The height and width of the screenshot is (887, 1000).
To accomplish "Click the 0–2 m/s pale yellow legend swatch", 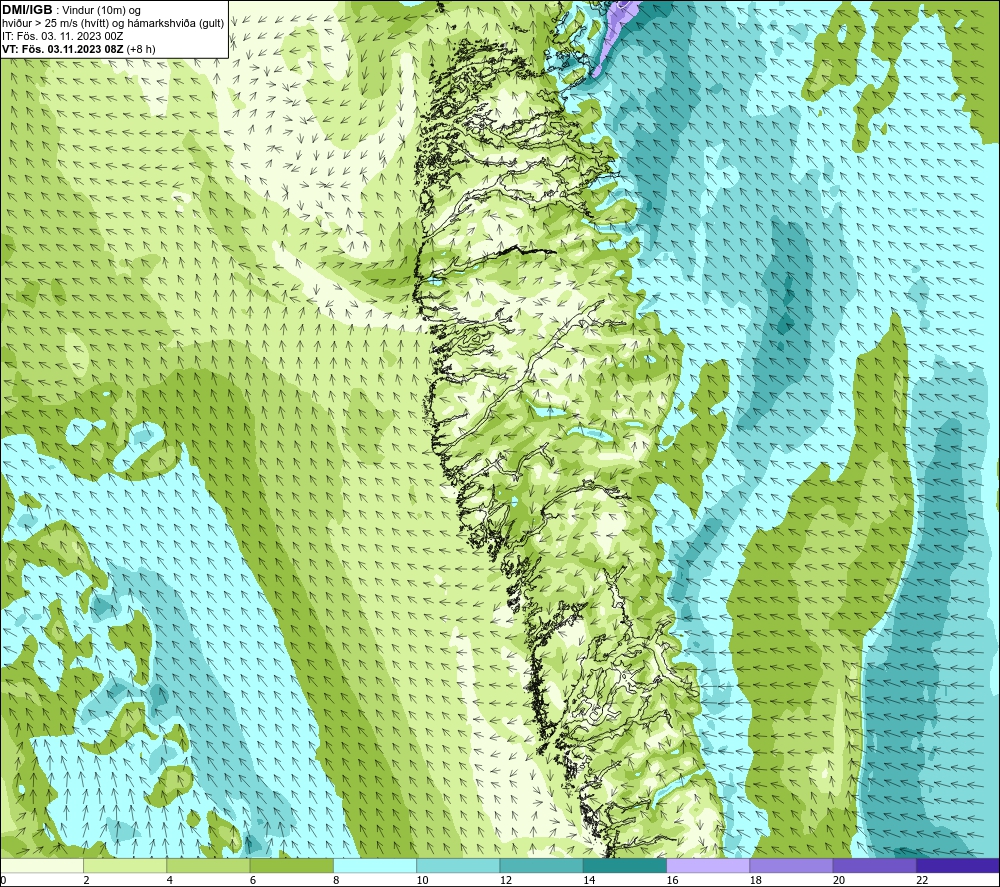I will click(42, 865).
